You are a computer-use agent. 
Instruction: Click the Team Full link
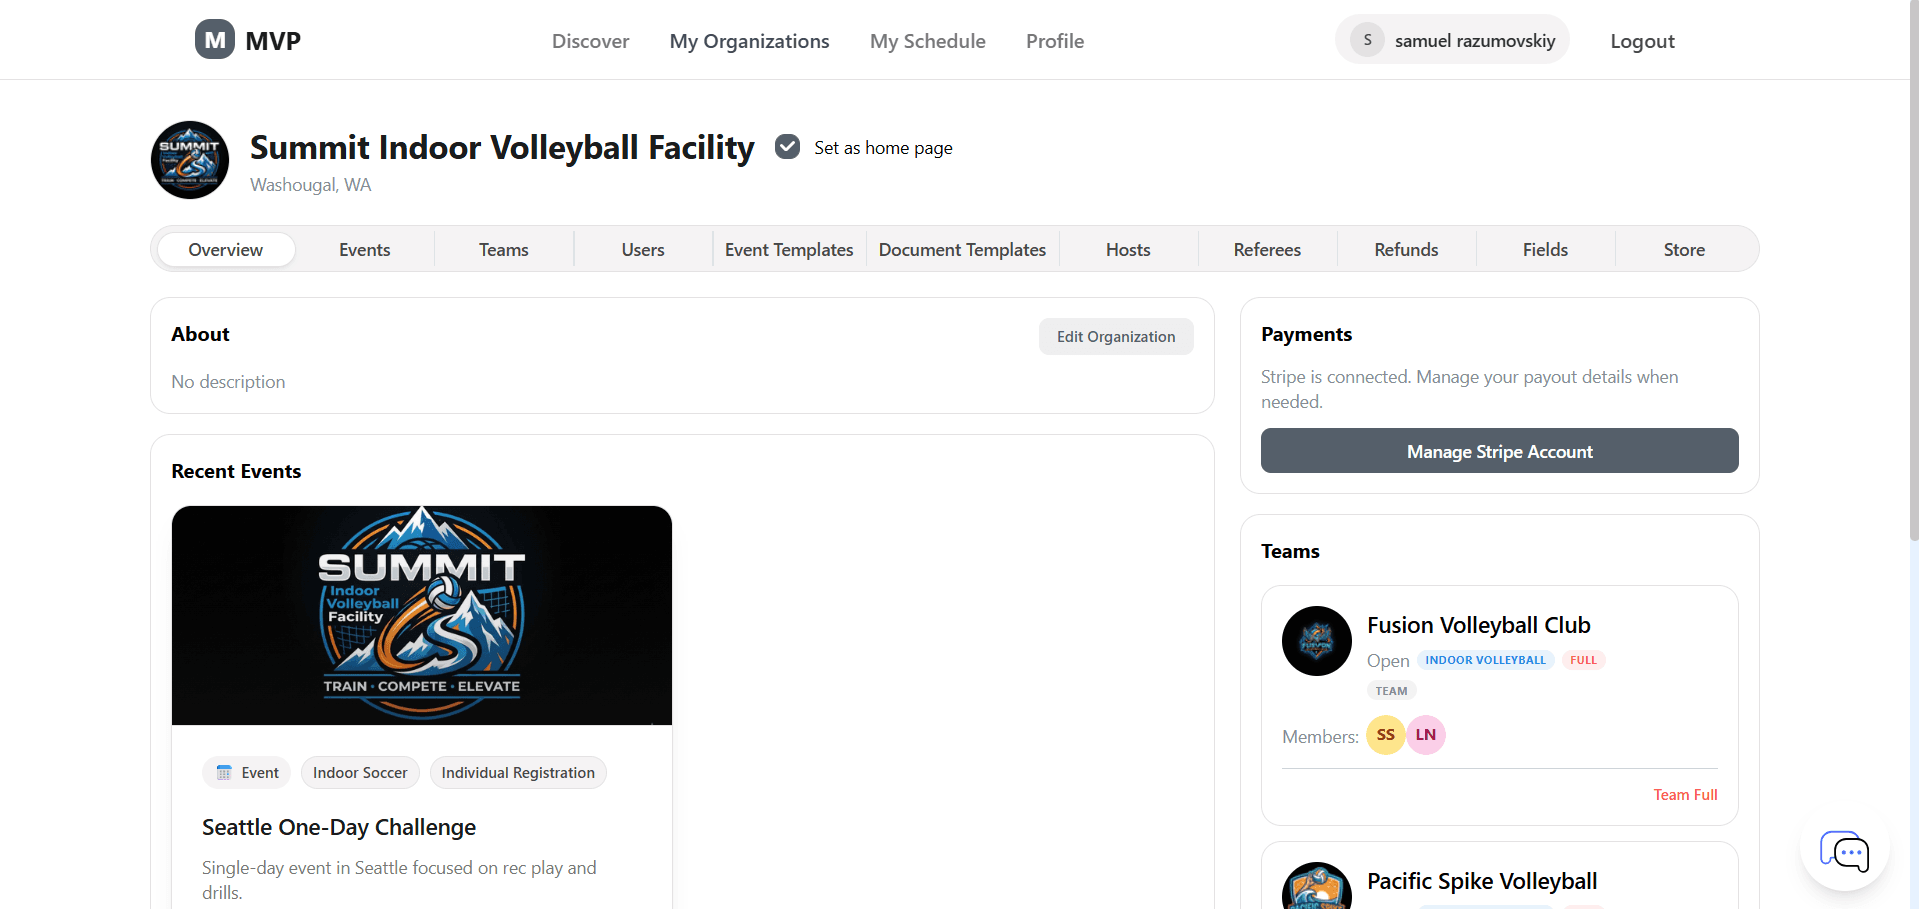pyautogui.click(x=1684, y=794)
